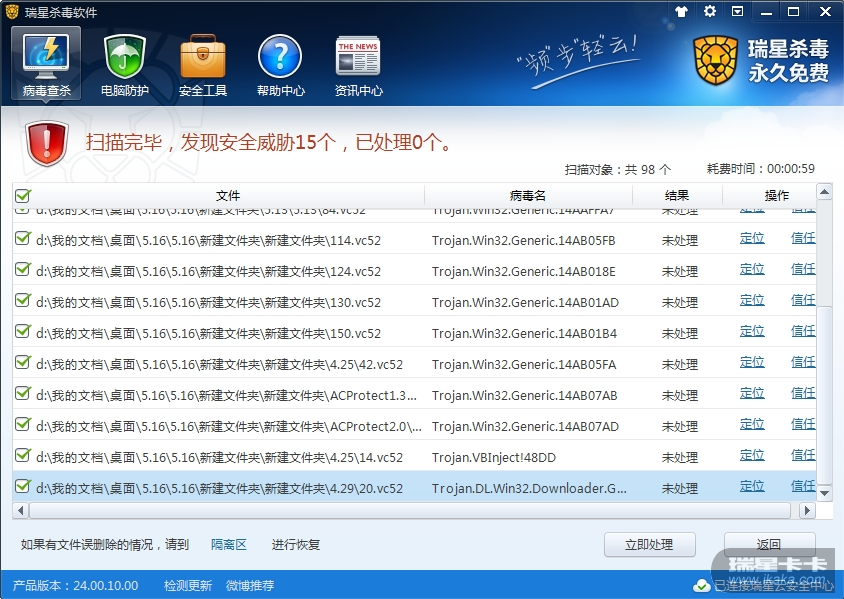Click the 产品版本：24.00.10.00 text

[75, 586]
